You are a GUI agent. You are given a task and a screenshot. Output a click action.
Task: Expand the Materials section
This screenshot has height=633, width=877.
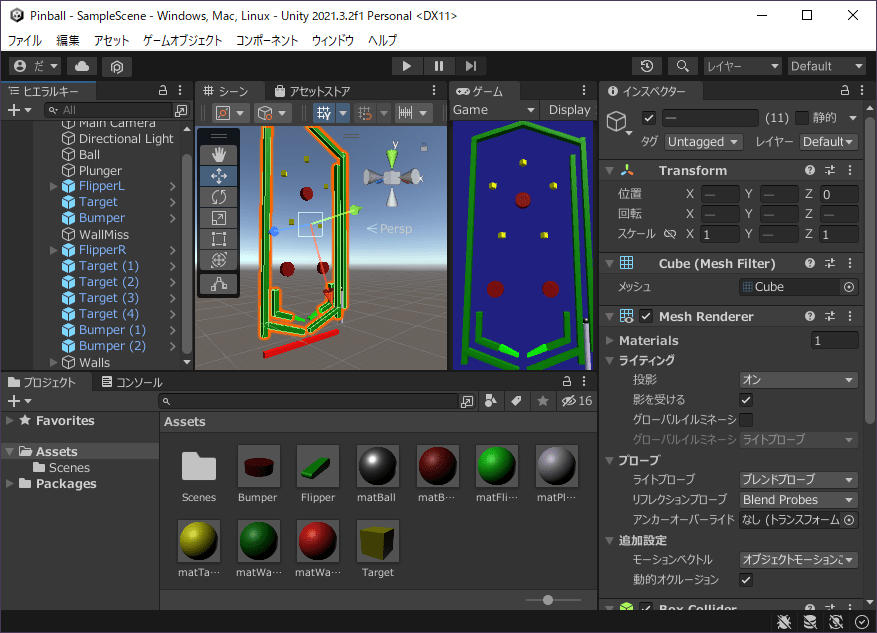pyautogui.click(x=610, y=341)
